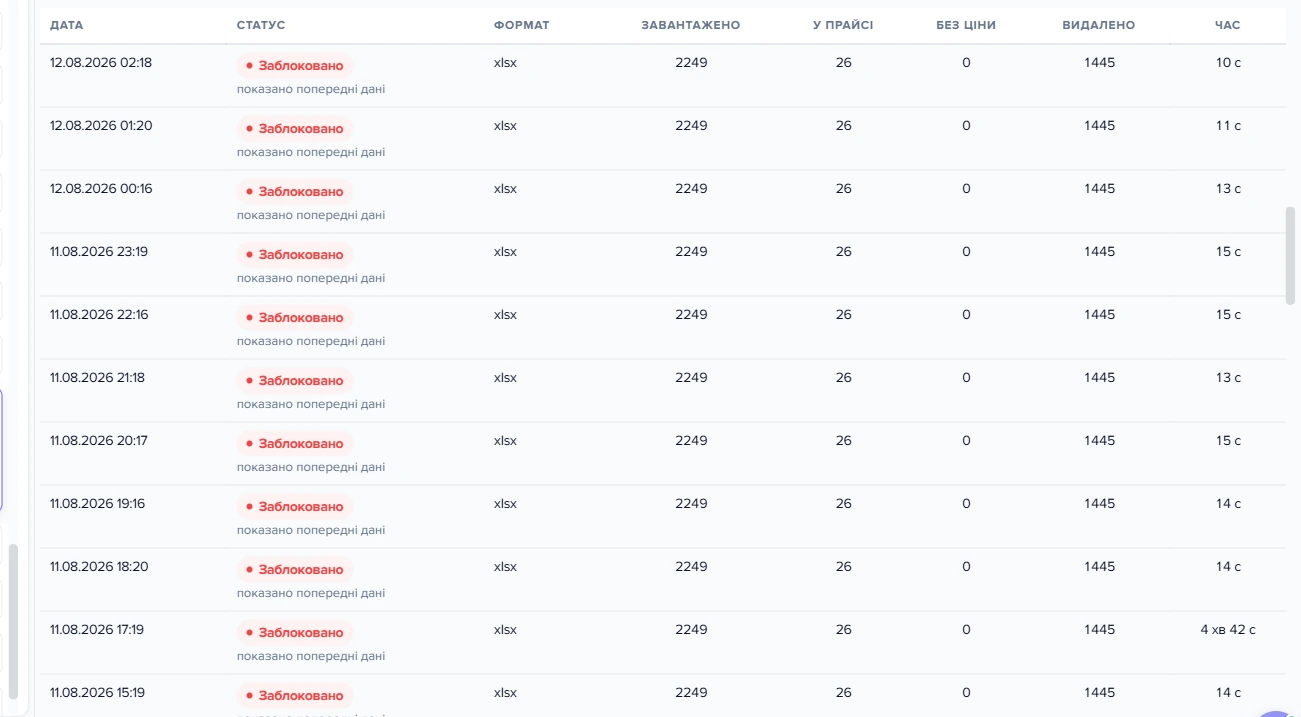Viewport: 1301px width, 717px height.
Task: Select the 2249 value in the 11.08.2026 23:19 row
Action: tap(691, 252)
